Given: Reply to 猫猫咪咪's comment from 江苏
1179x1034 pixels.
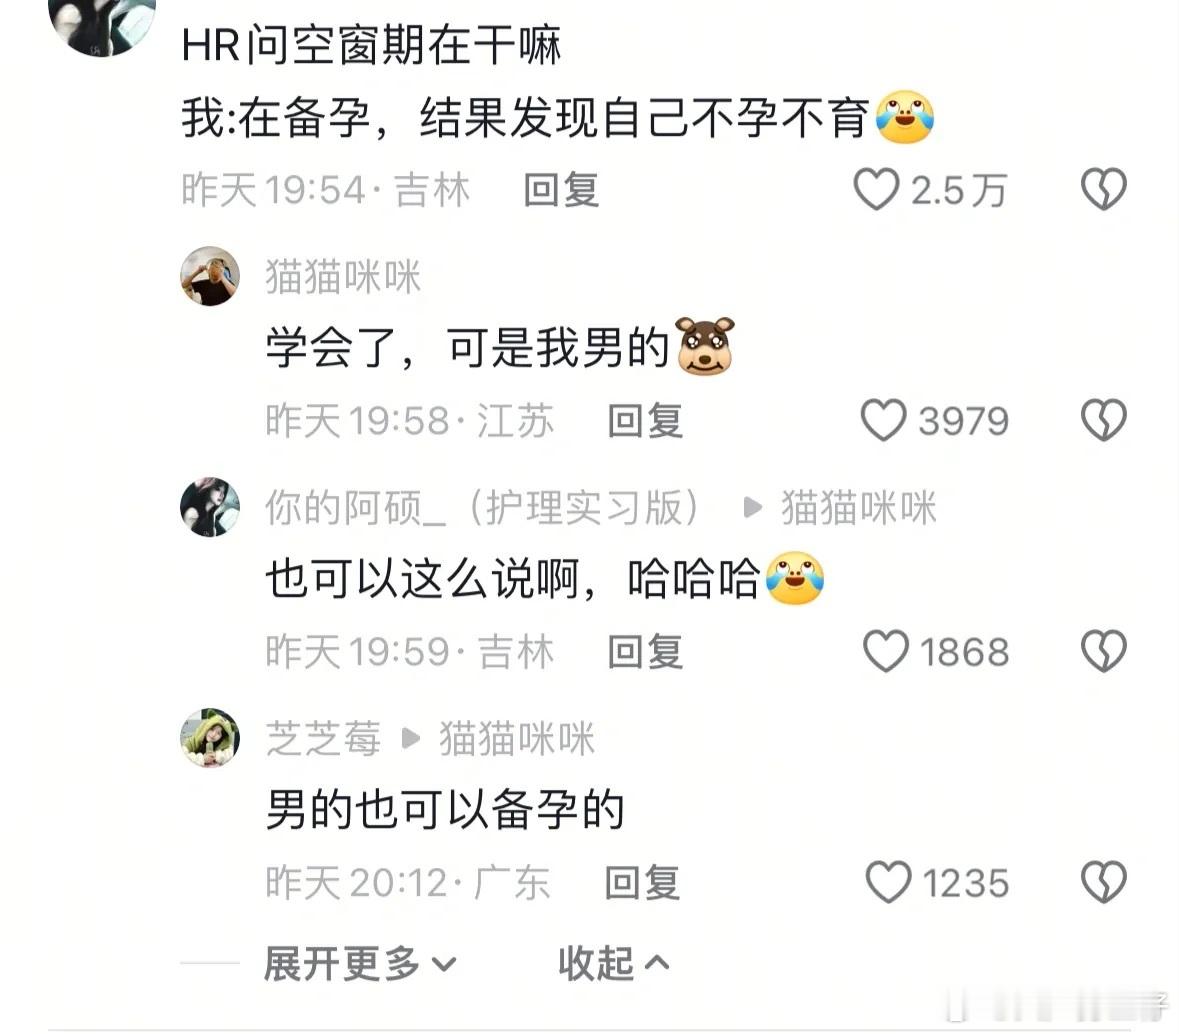Looking at the screenshot, I should coord(645,420).
